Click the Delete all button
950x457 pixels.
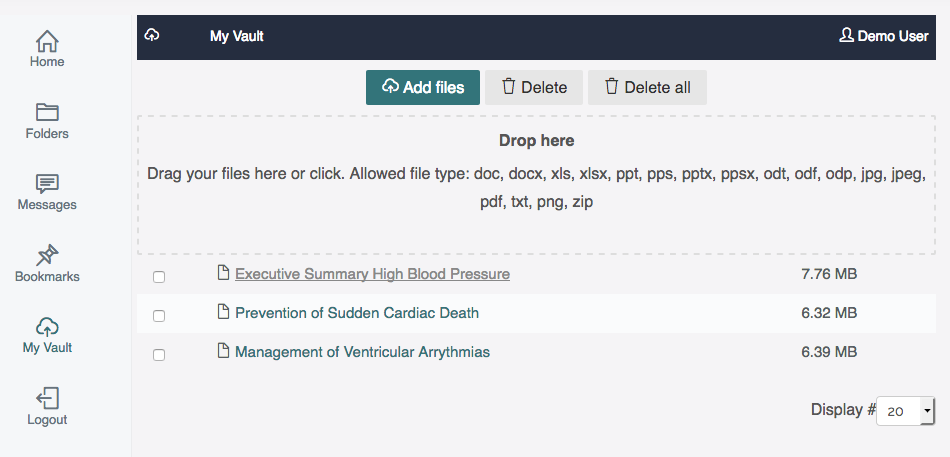coord(647,87)
